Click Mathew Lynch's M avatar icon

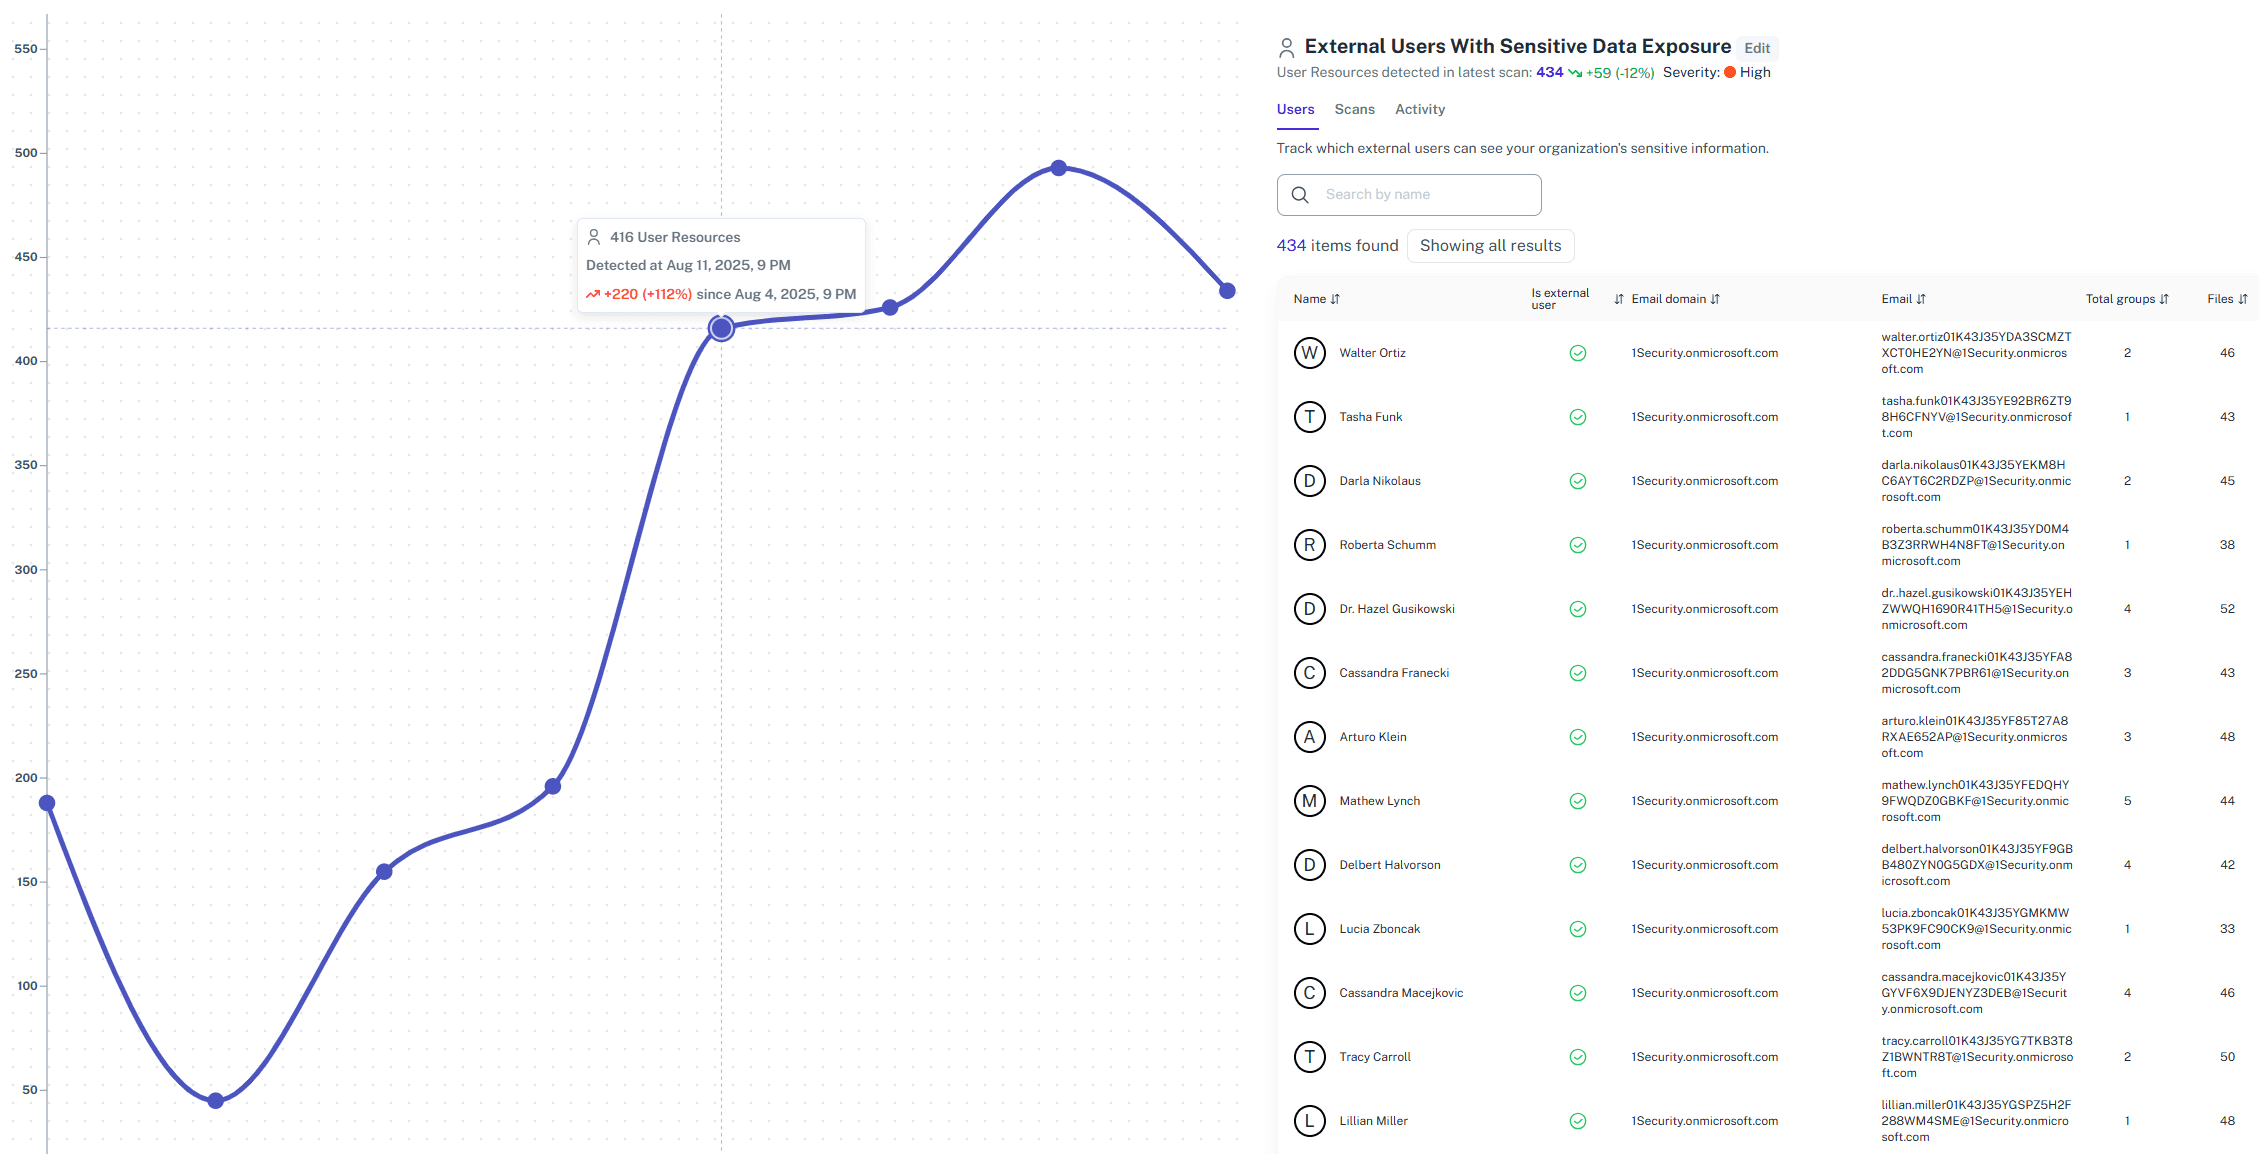click(1309, 801)
